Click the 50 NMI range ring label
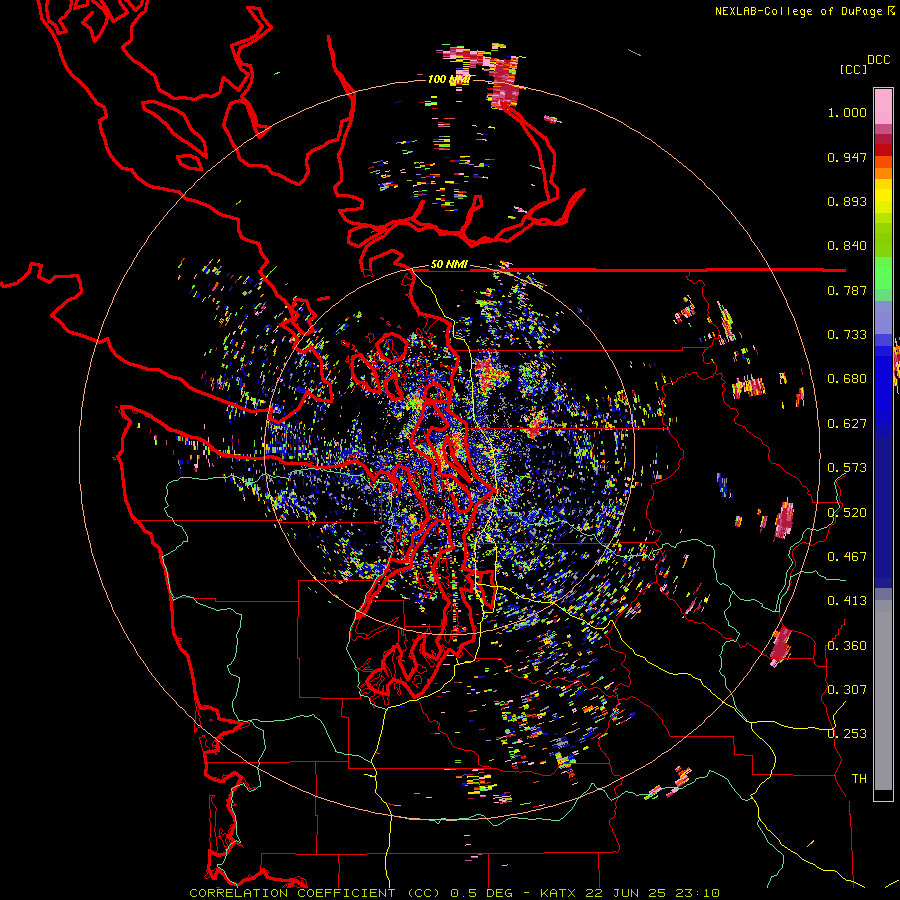This screenshot has height=900, width=900. [x=449, y=264]
